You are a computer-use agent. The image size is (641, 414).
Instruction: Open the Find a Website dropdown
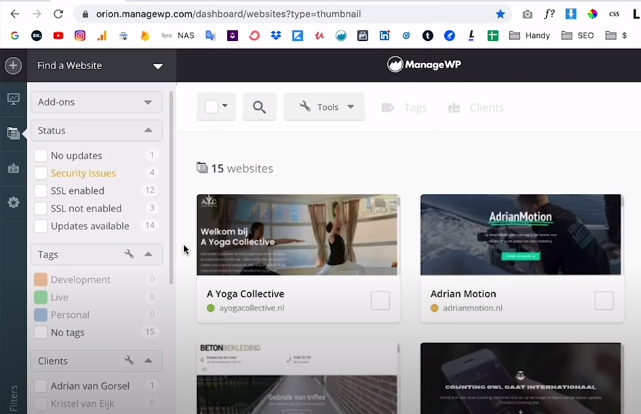[x=100, y=66]
